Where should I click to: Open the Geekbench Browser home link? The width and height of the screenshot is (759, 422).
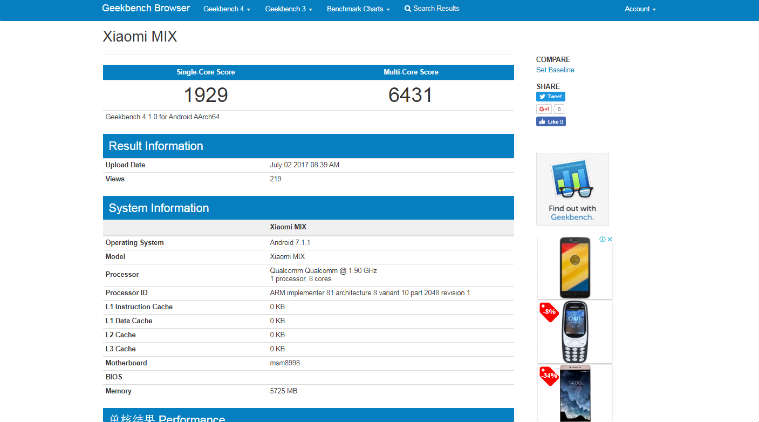(146, 8)
